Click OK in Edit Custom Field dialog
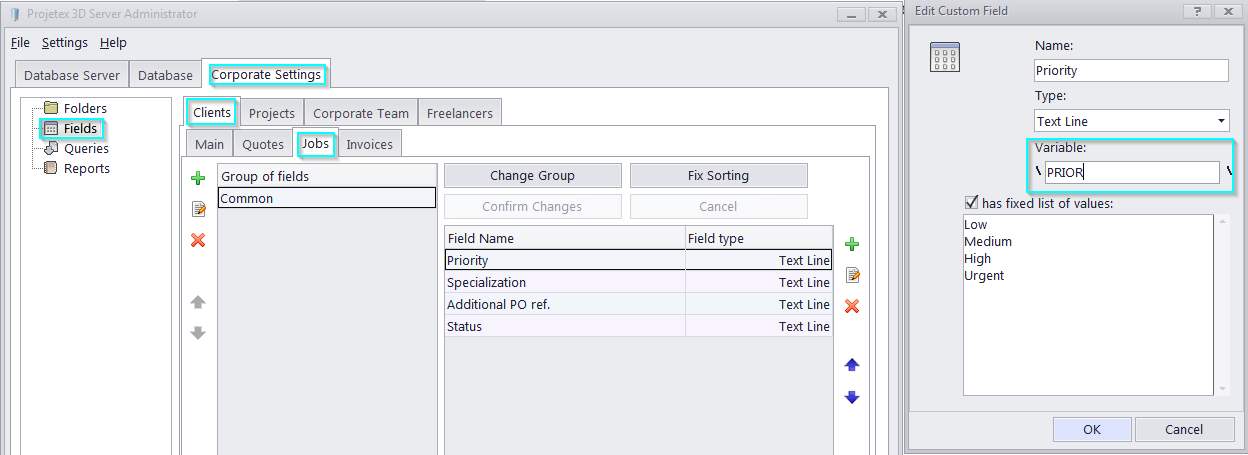 point(1092,429)
